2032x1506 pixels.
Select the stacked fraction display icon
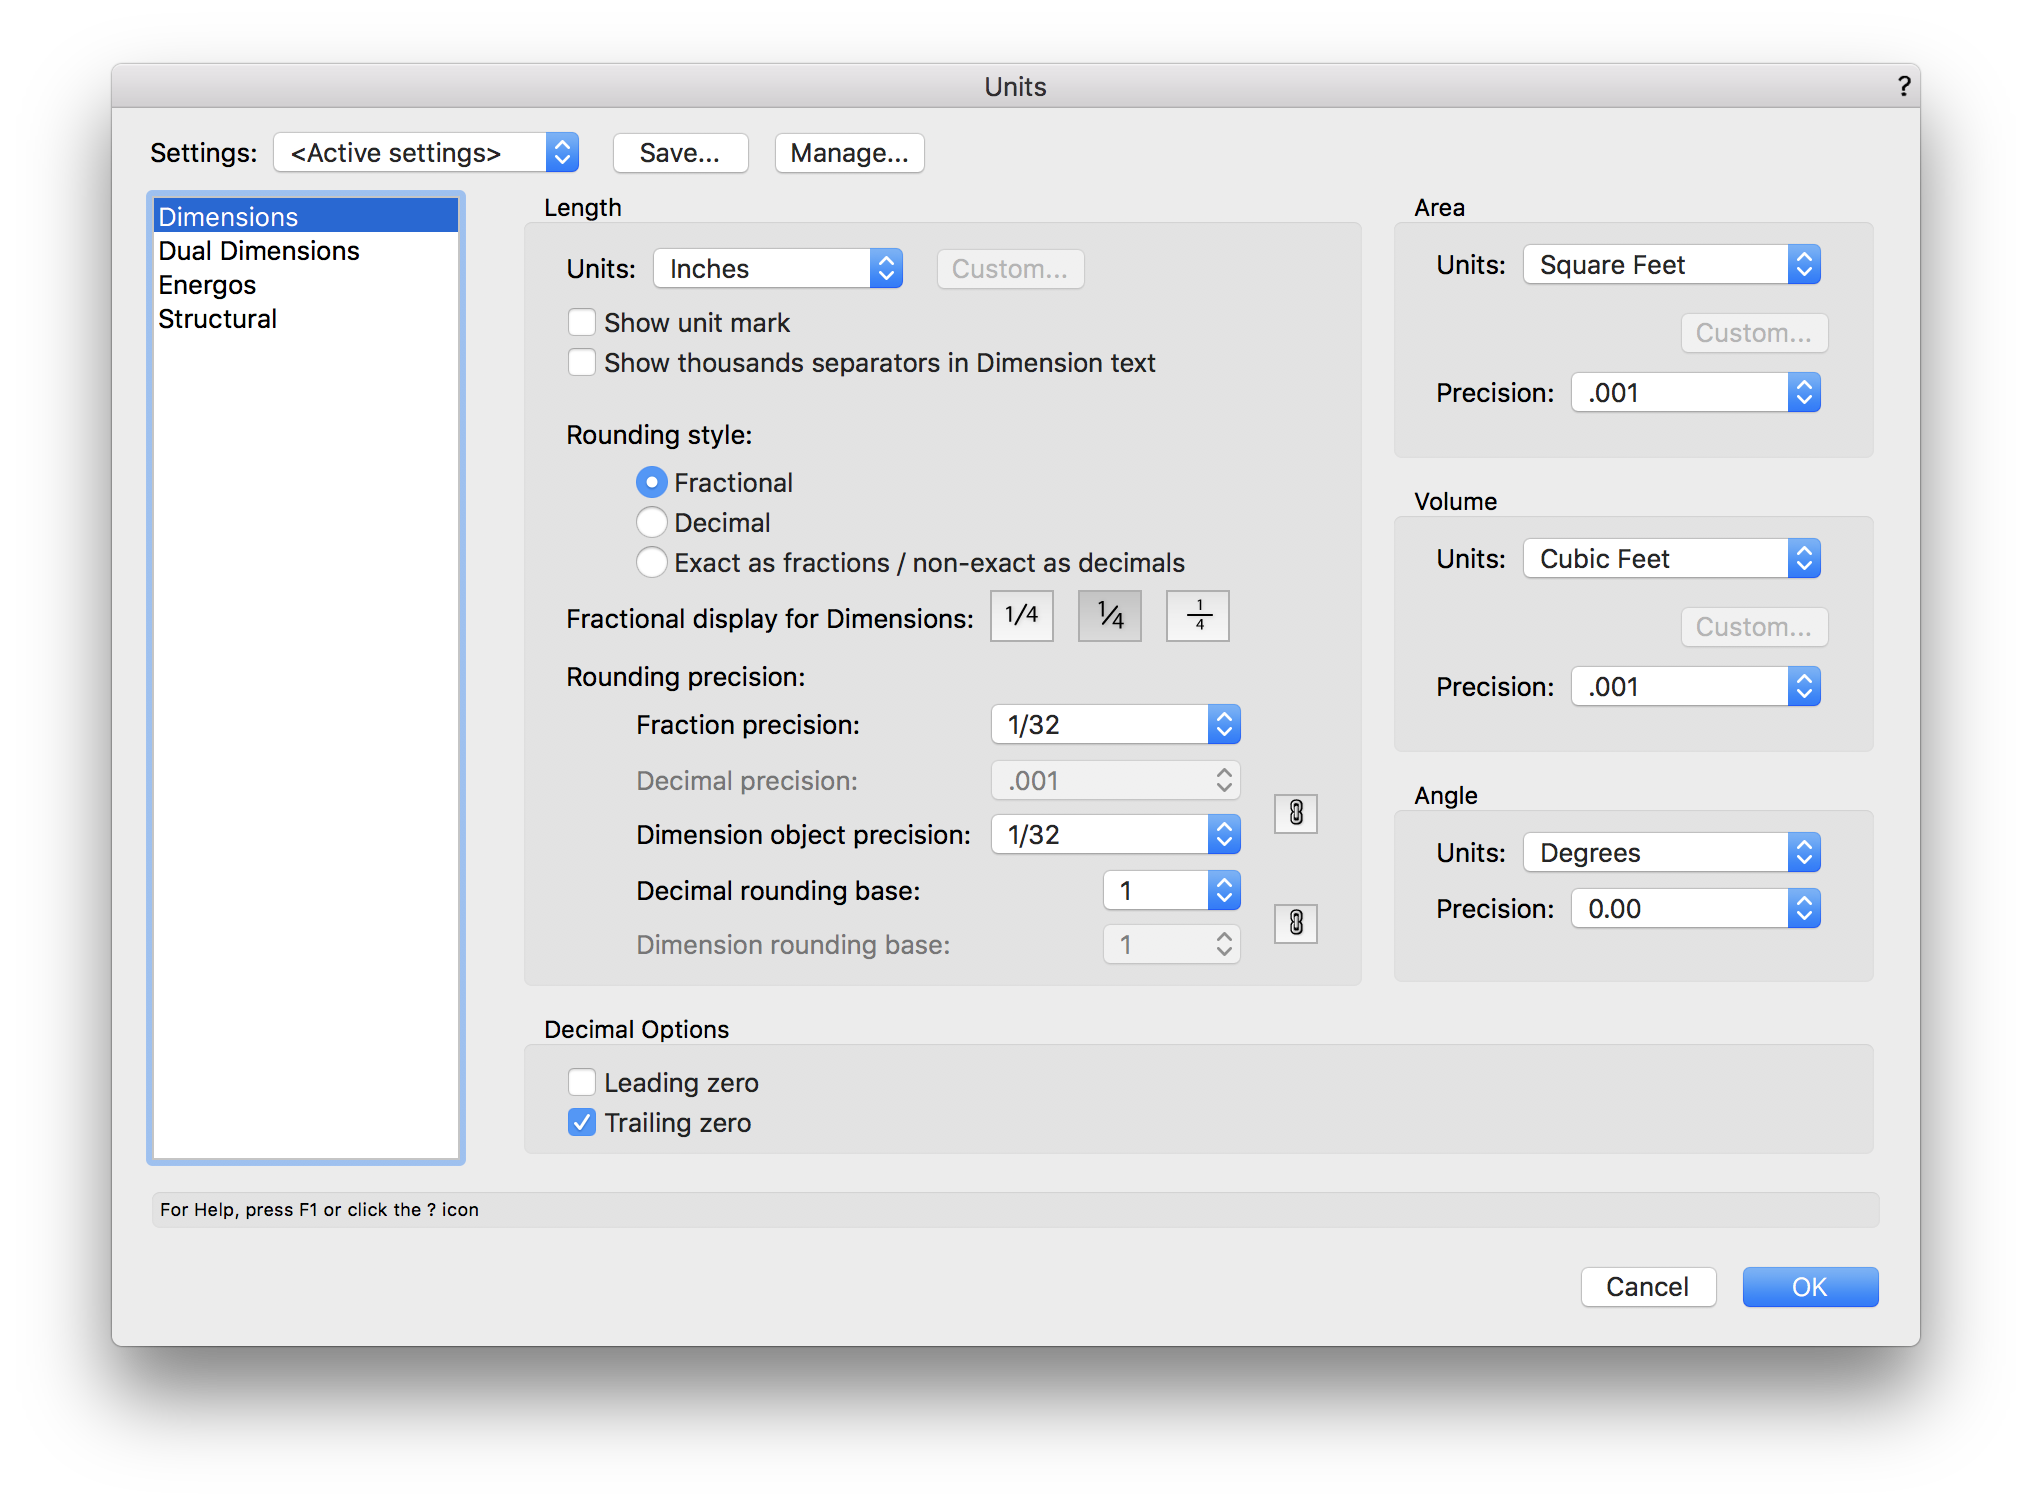(1197, 615)
